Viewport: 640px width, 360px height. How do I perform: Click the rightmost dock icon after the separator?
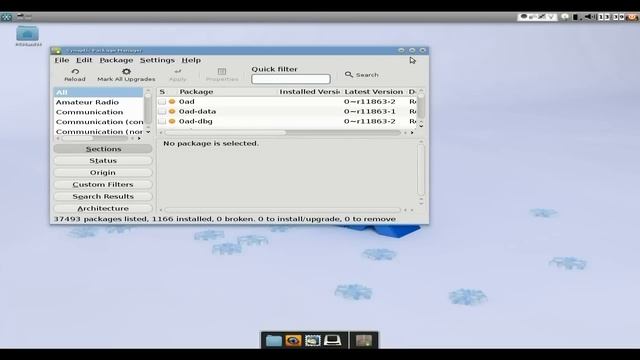click(x=363, y=340)
